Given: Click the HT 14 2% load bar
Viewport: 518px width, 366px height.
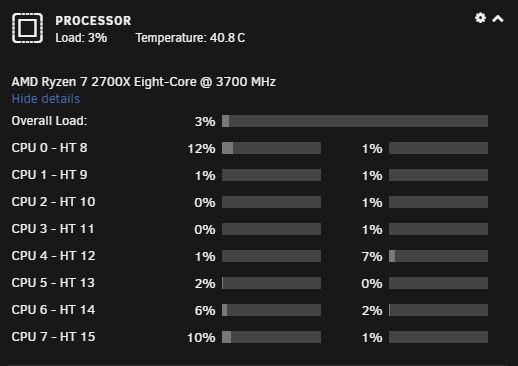Looking at the screenshot, I should click(x=438, y=310).
